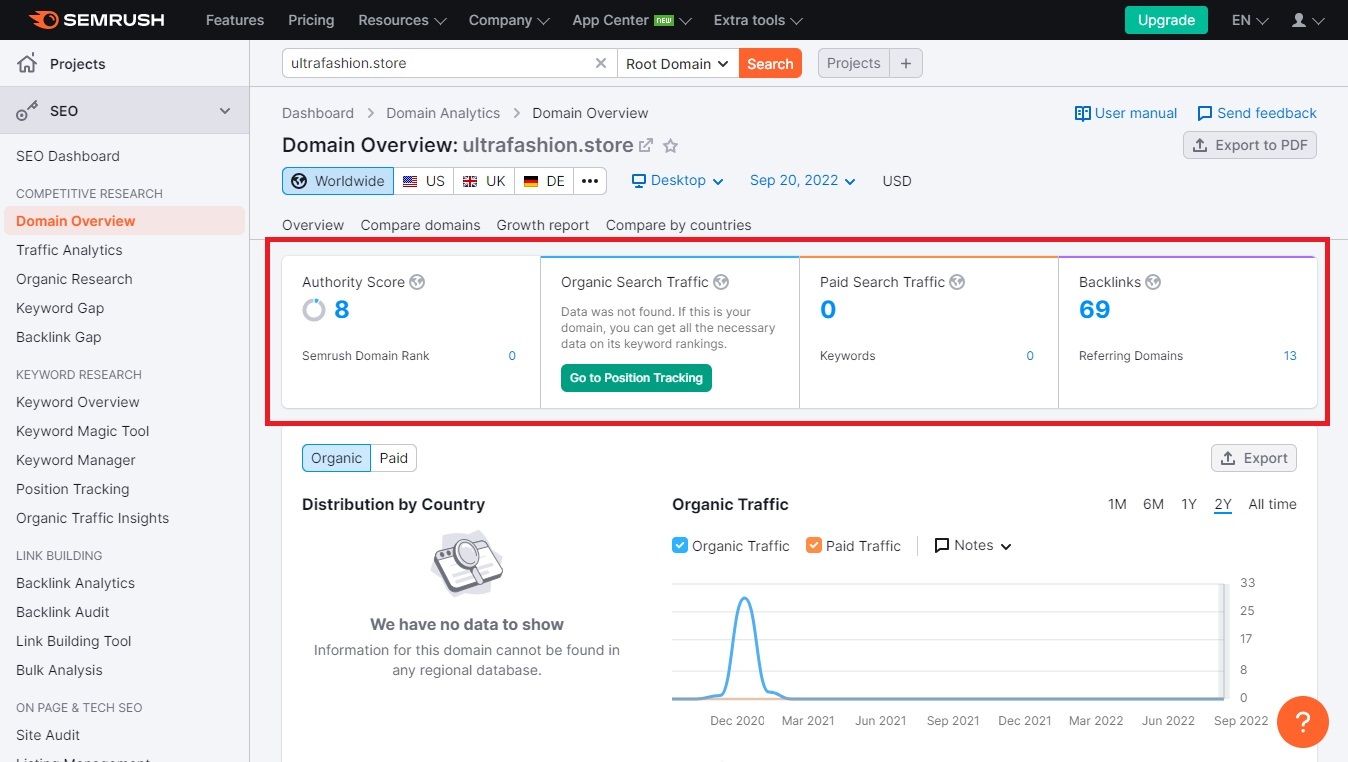This screenshot has height=762, width=1348.
Task: Click the Export to PDF button
Action: [x=1250, y=145]
